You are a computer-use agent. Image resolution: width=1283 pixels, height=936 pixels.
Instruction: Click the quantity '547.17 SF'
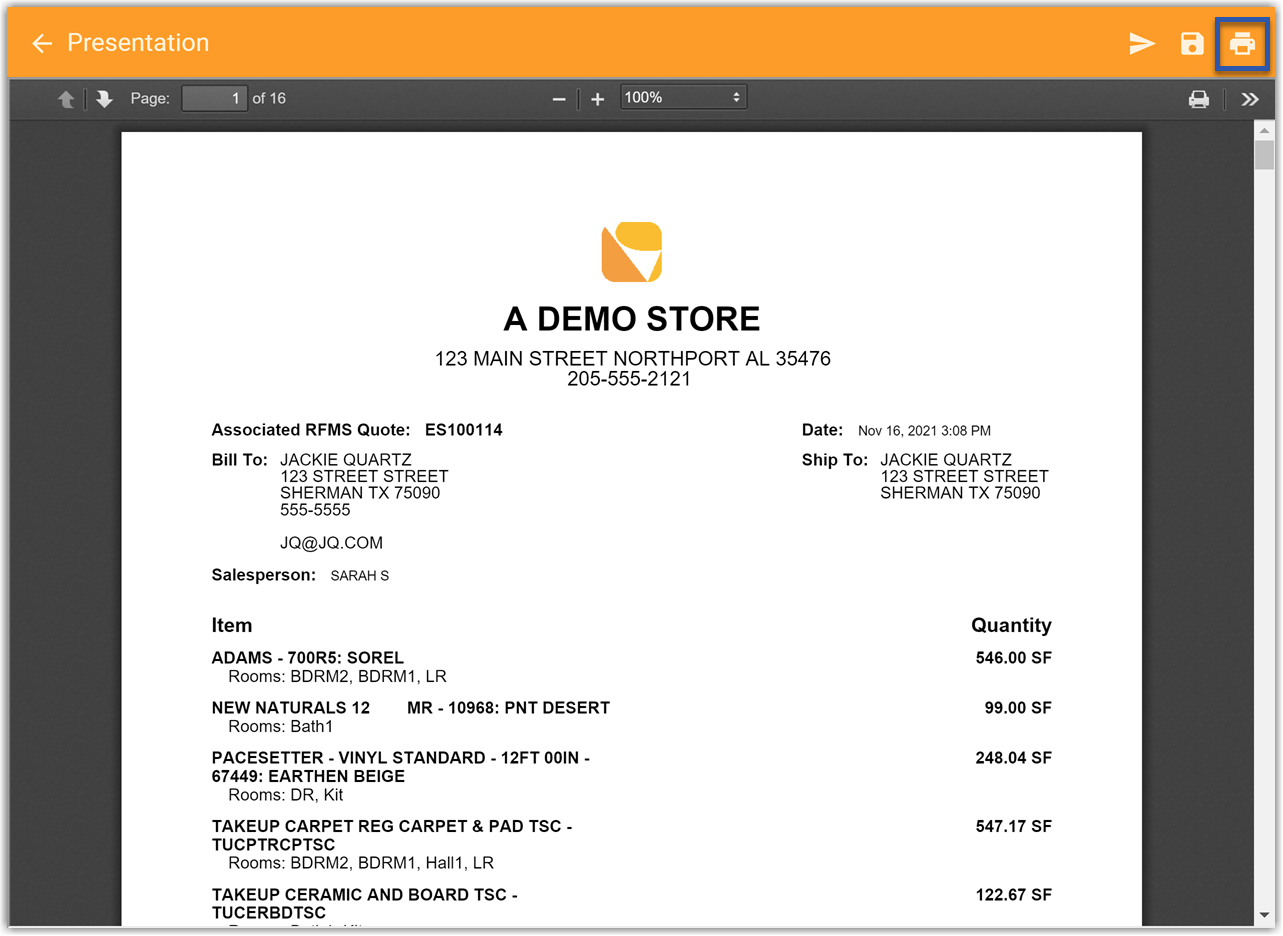pyautogui.click(x=1014, y=827)
